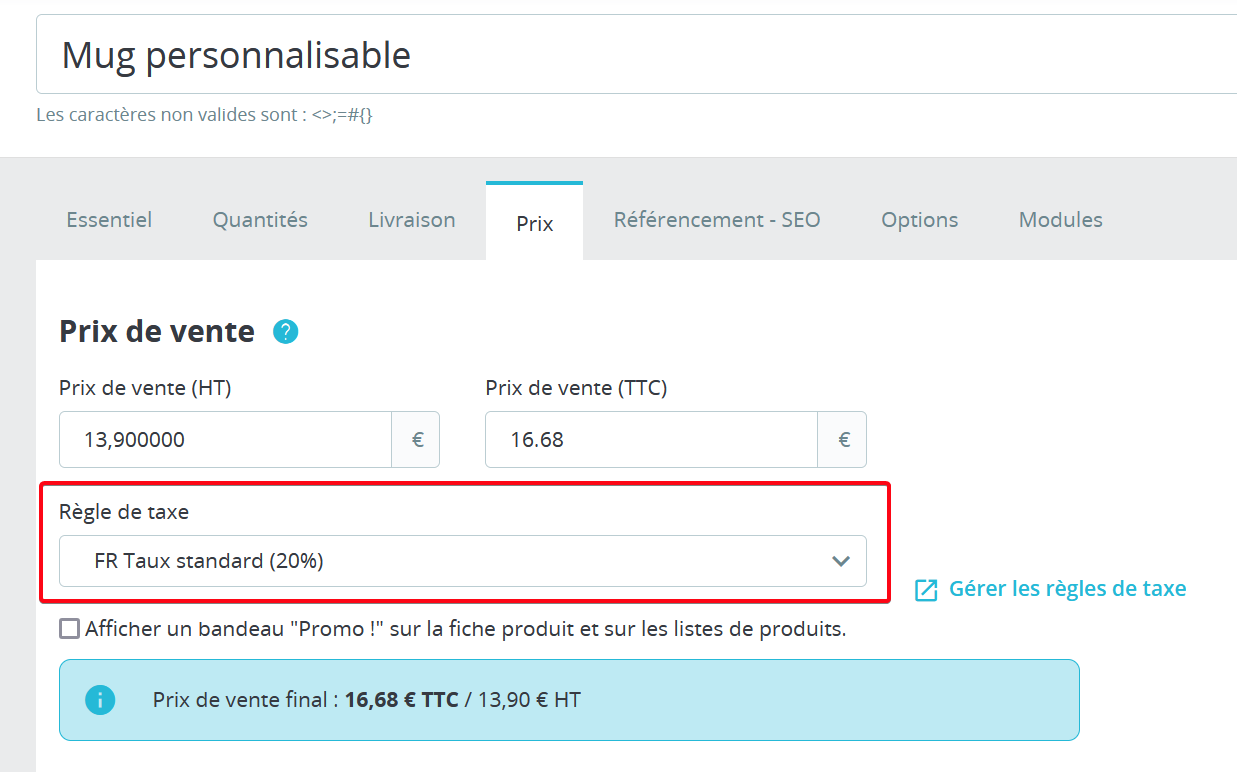This screenshot has width=1237, height=772.
Task: Open the Modules tab
Action: point(1061,220)
